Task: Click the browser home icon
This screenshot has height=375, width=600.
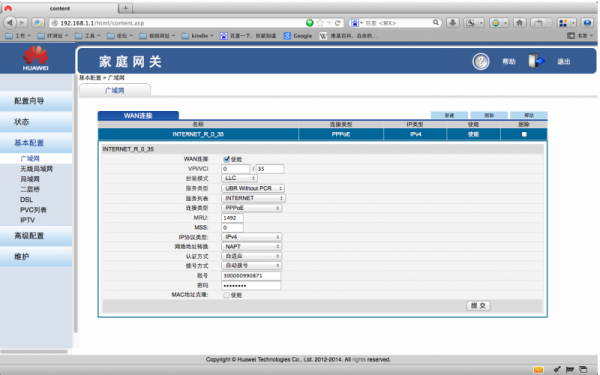Action: click(519, 23)
